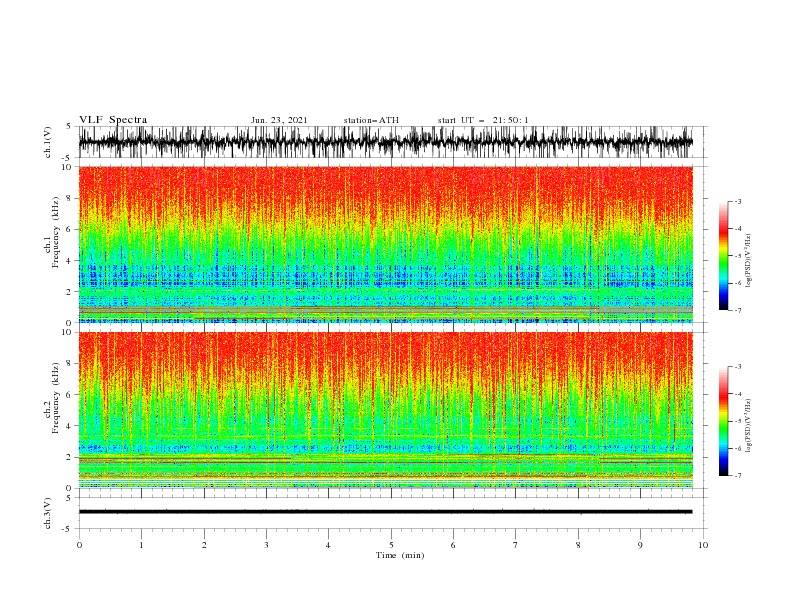
Task: Click inside the ch.2 frequency spectrogram
Action: pyautogui.click(x=385, y=410)
